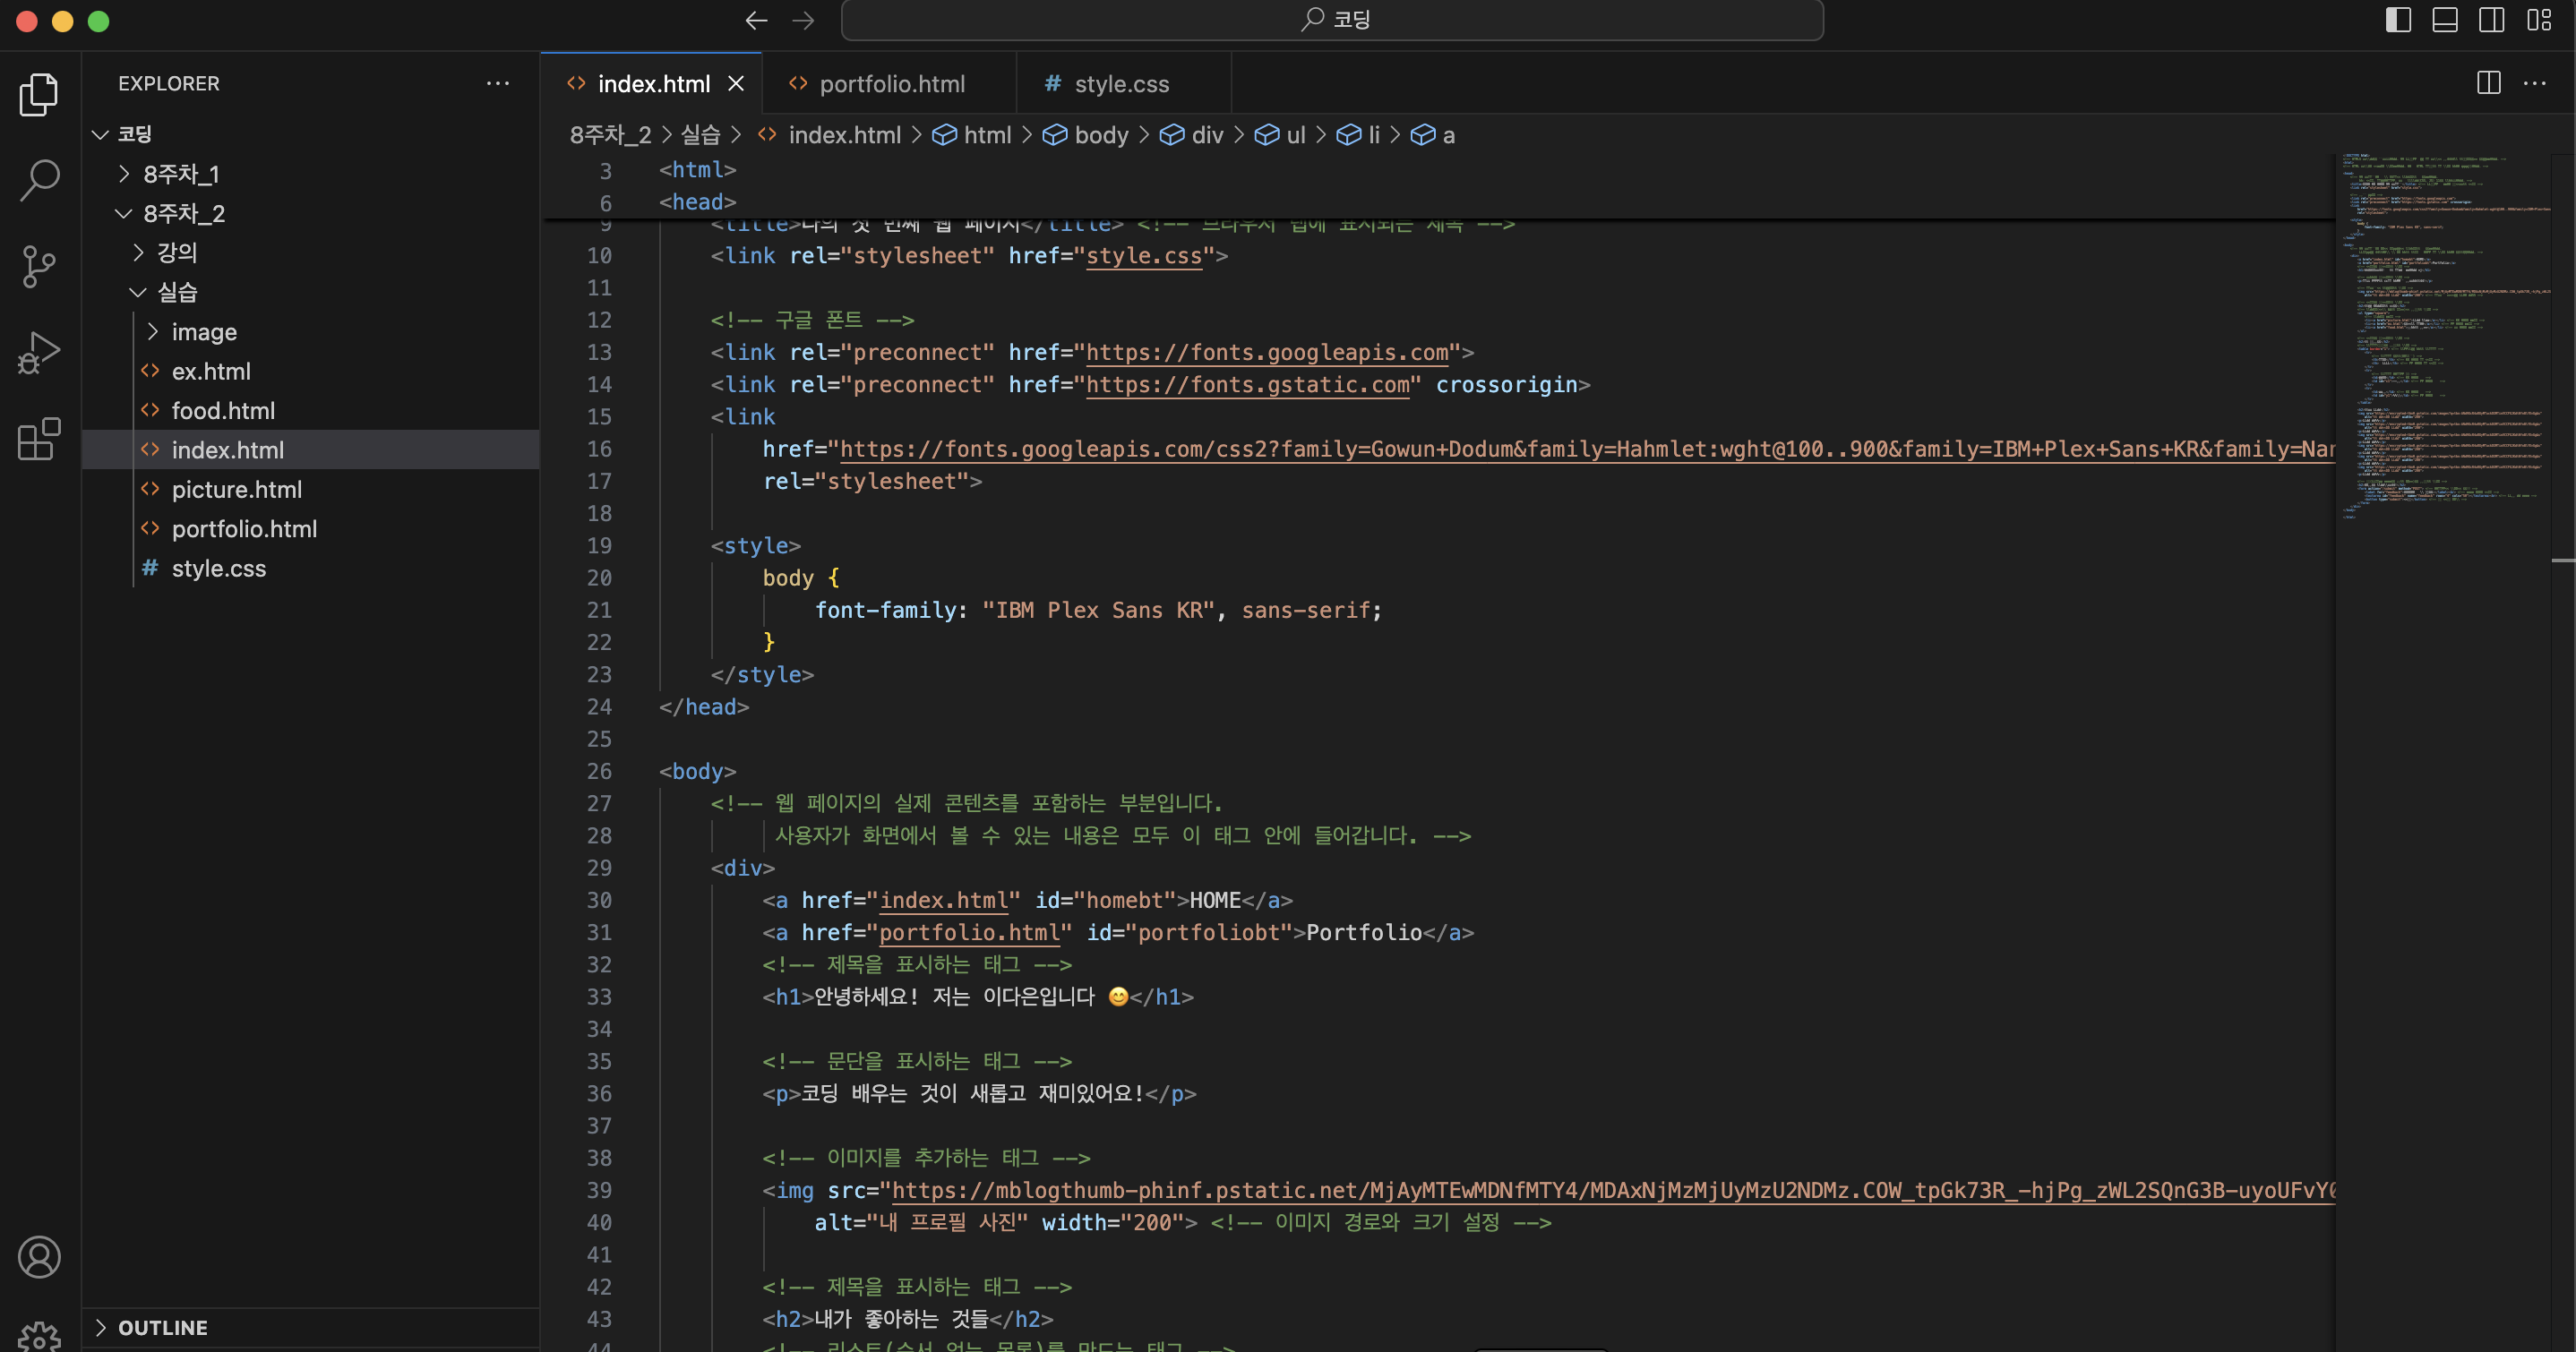Click the body breadcrumb item
2576x1352 pixels.
pyautogui.click(x=1100, y=135)
